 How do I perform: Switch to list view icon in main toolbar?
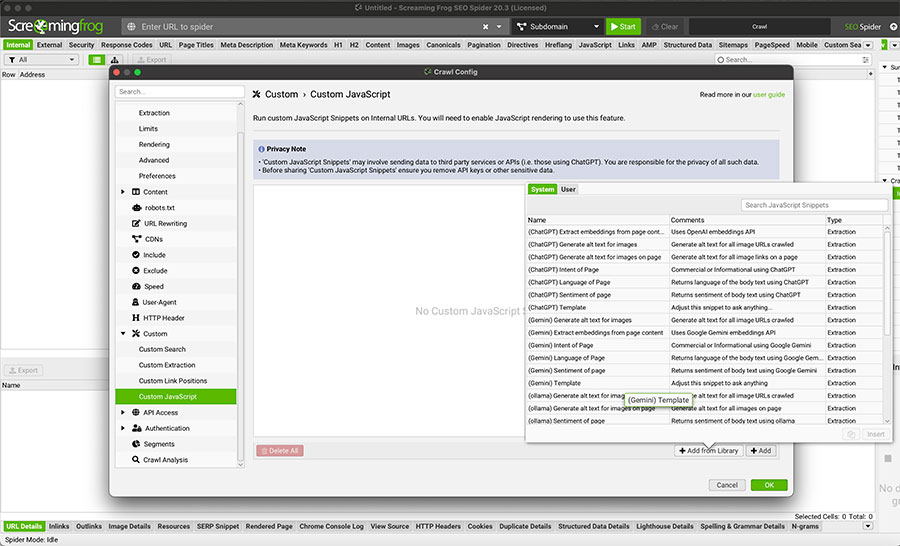[96, 60]
